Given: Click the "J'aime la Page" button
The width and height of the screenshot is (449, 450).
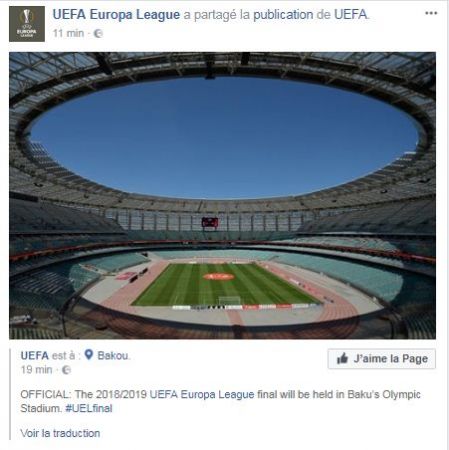Looking at the screenshot, I should [x=382, y=359].
